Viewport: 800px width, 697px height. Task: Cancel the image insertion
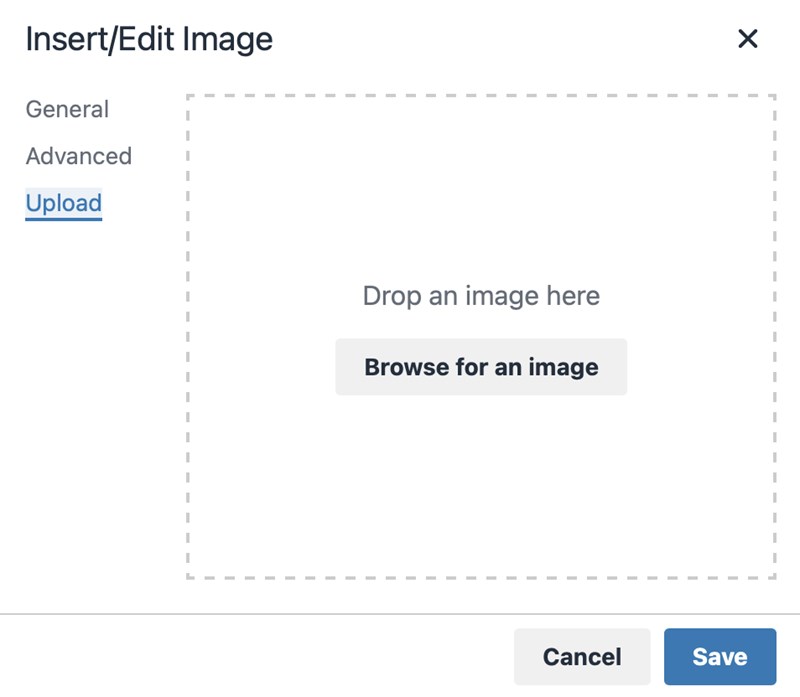tap(582, 657)
